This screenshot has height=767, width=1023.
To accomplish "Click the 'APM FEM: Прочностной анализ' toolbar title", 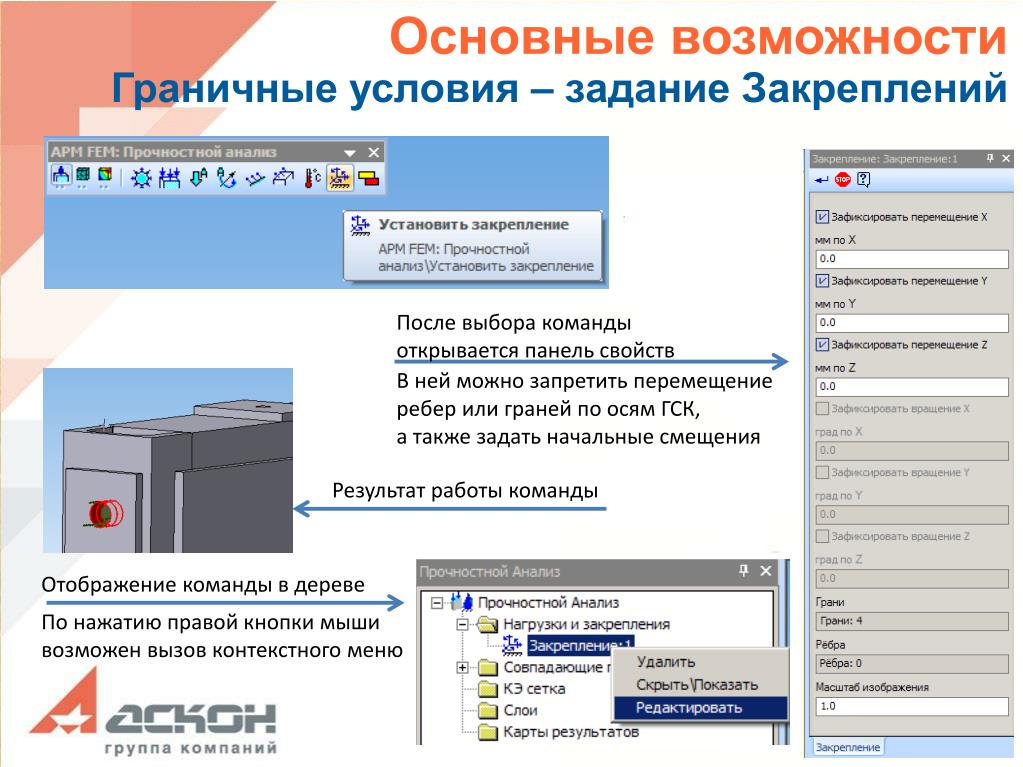I will point(164,152).
